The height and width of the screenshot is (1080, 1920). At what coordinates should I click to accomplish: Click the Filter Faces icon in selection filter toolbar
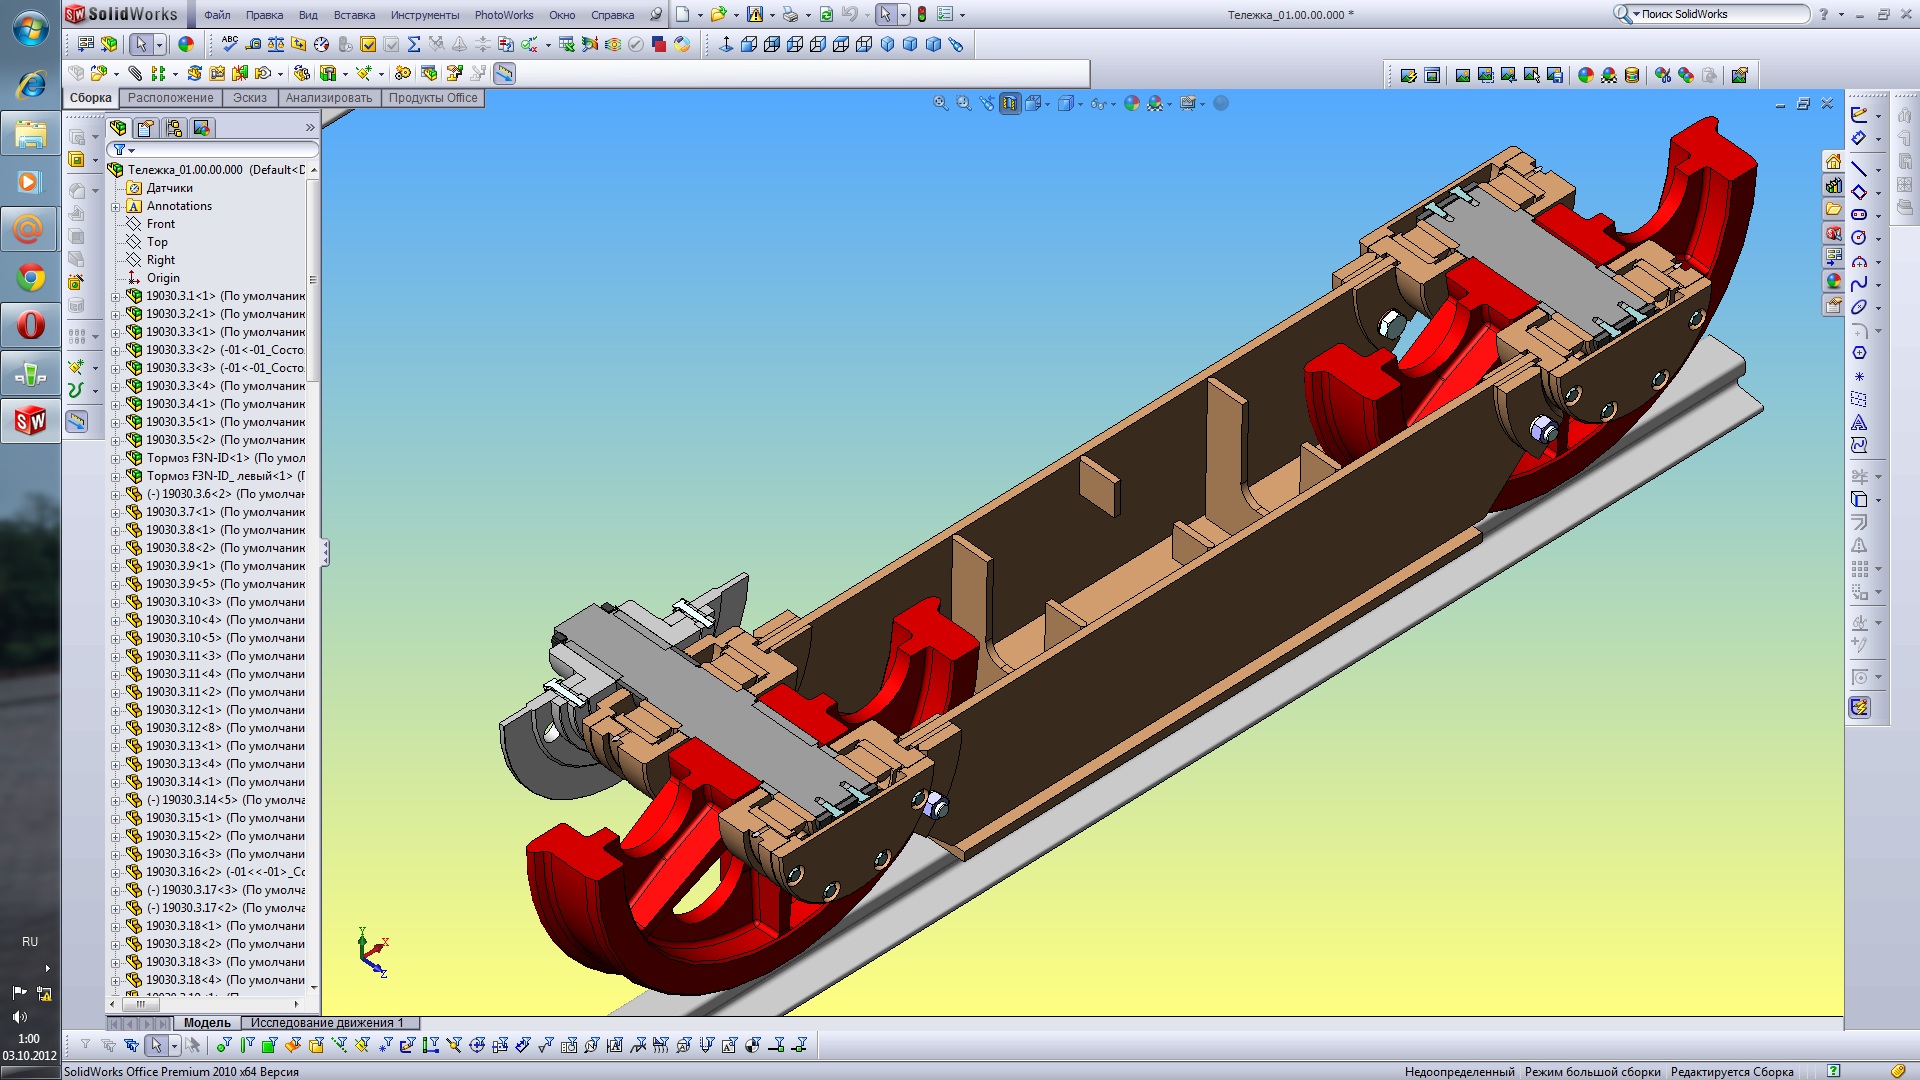click(269, 1046)
